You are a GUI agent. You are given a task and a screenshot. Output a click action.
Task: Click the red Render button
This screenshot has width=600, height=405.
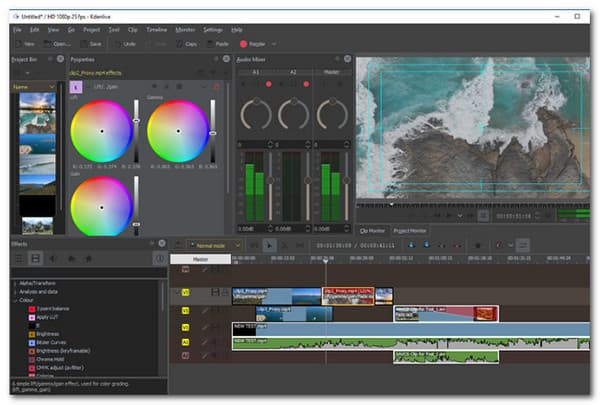point(253,44)
